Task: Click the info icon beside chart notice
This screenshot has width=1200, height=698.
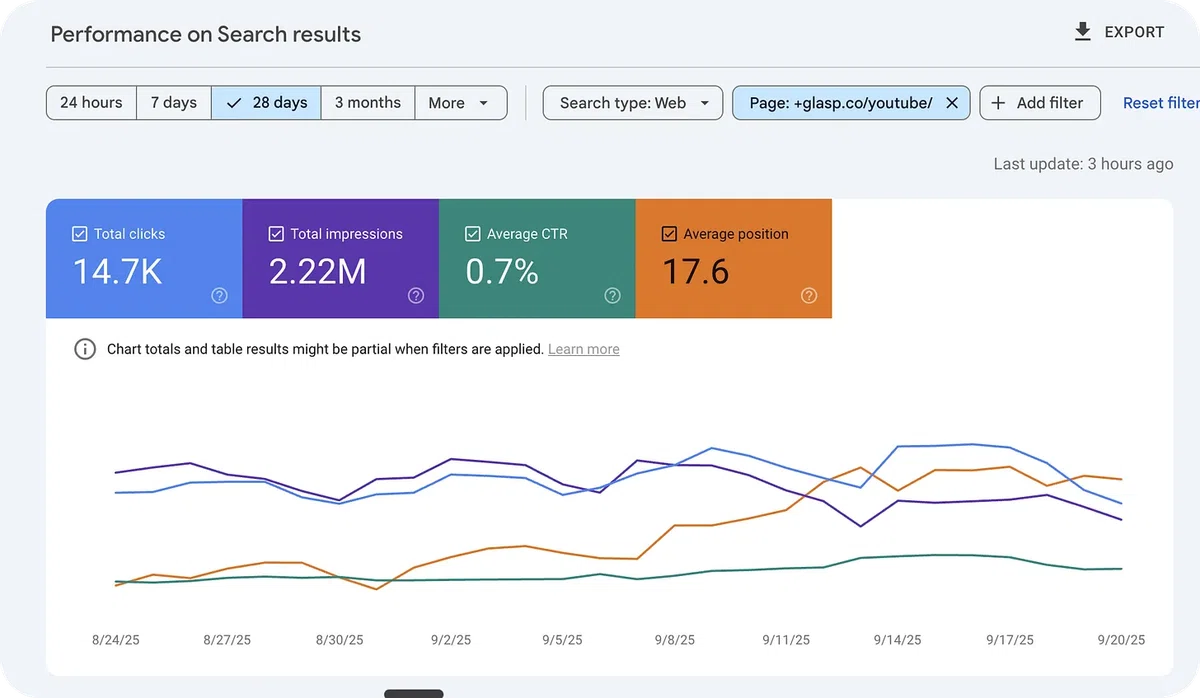Action: click(x=85, y=349)
